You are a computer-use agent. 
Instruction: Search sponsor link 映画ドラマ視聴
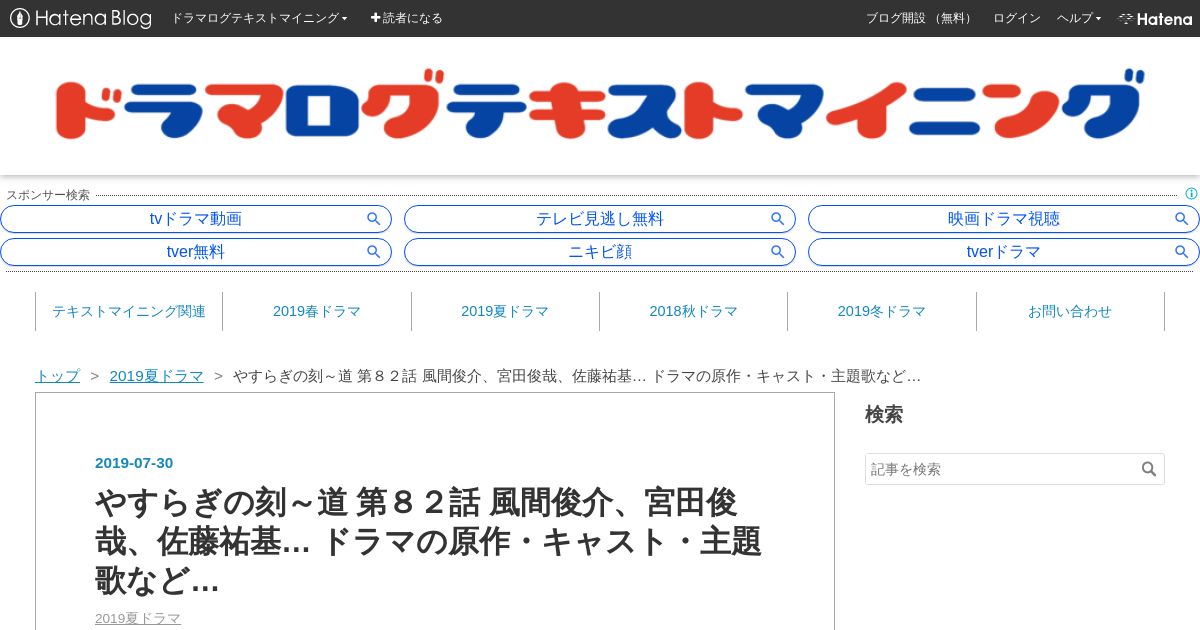tap(1004, 219)
